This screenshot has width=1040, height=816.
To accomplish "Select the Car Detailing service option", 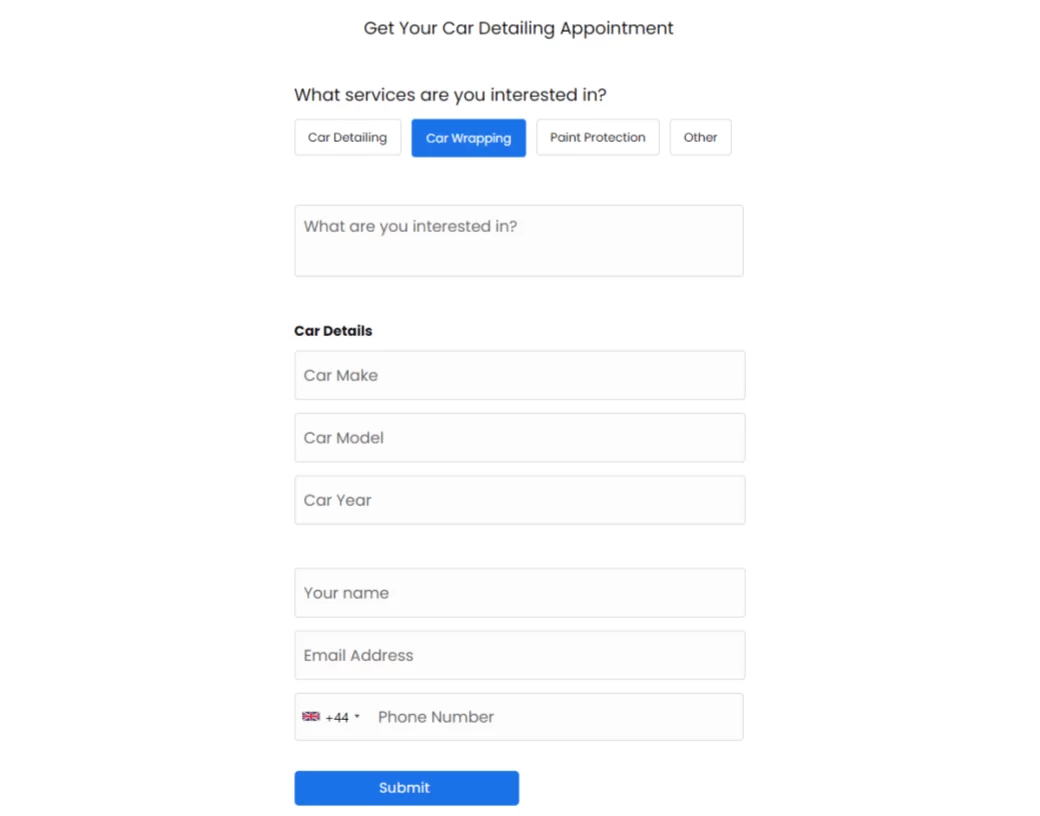I will click(x=347, y=138).
